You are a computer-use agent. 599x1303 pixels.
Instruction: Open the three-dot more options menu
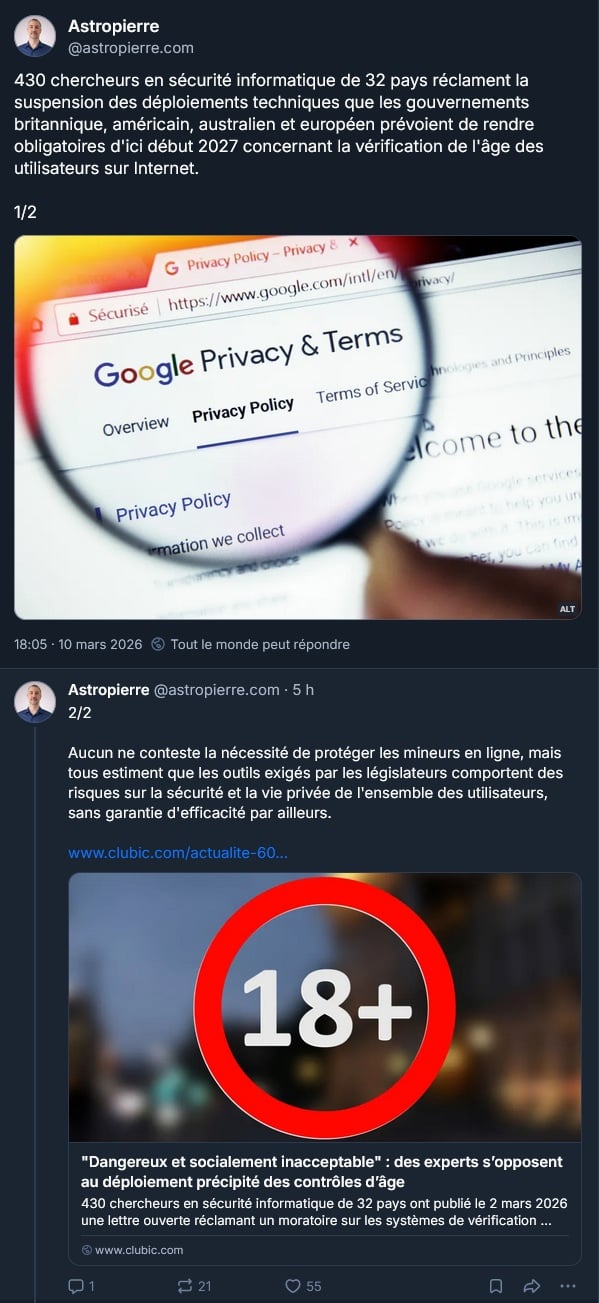click(568, 1286)
